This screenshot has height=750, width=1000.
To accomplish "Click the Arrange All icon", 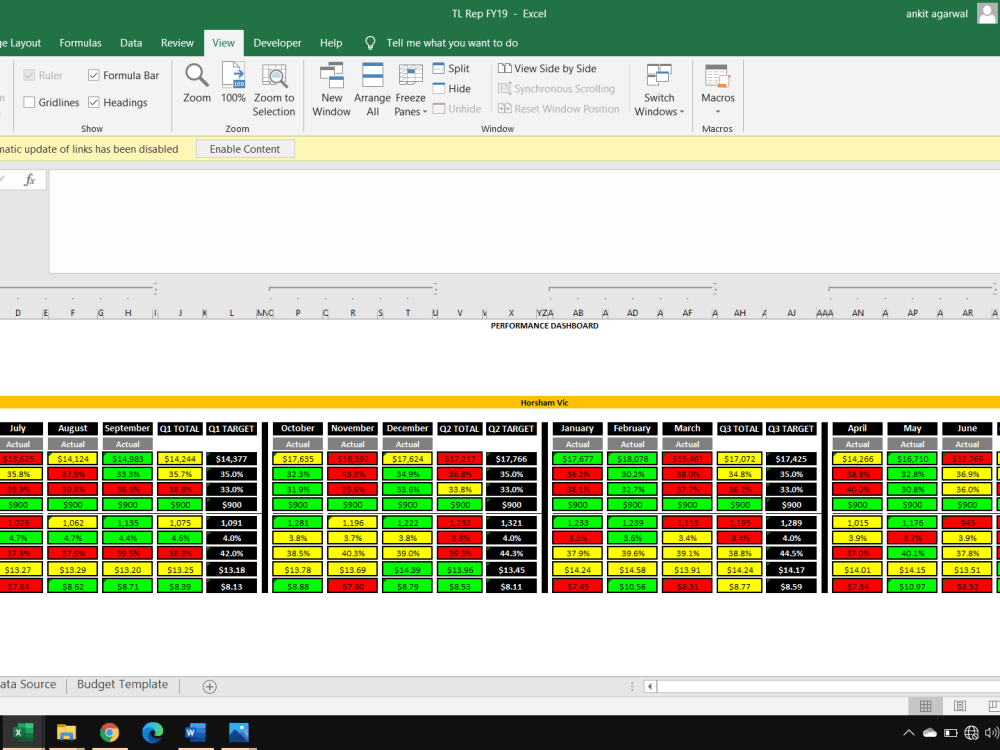I will [x=371, y=88].
